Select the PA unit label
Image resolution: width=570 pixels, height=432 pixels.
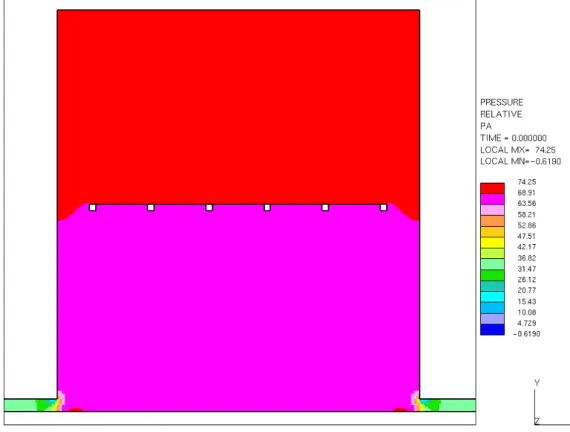[486, 126]
